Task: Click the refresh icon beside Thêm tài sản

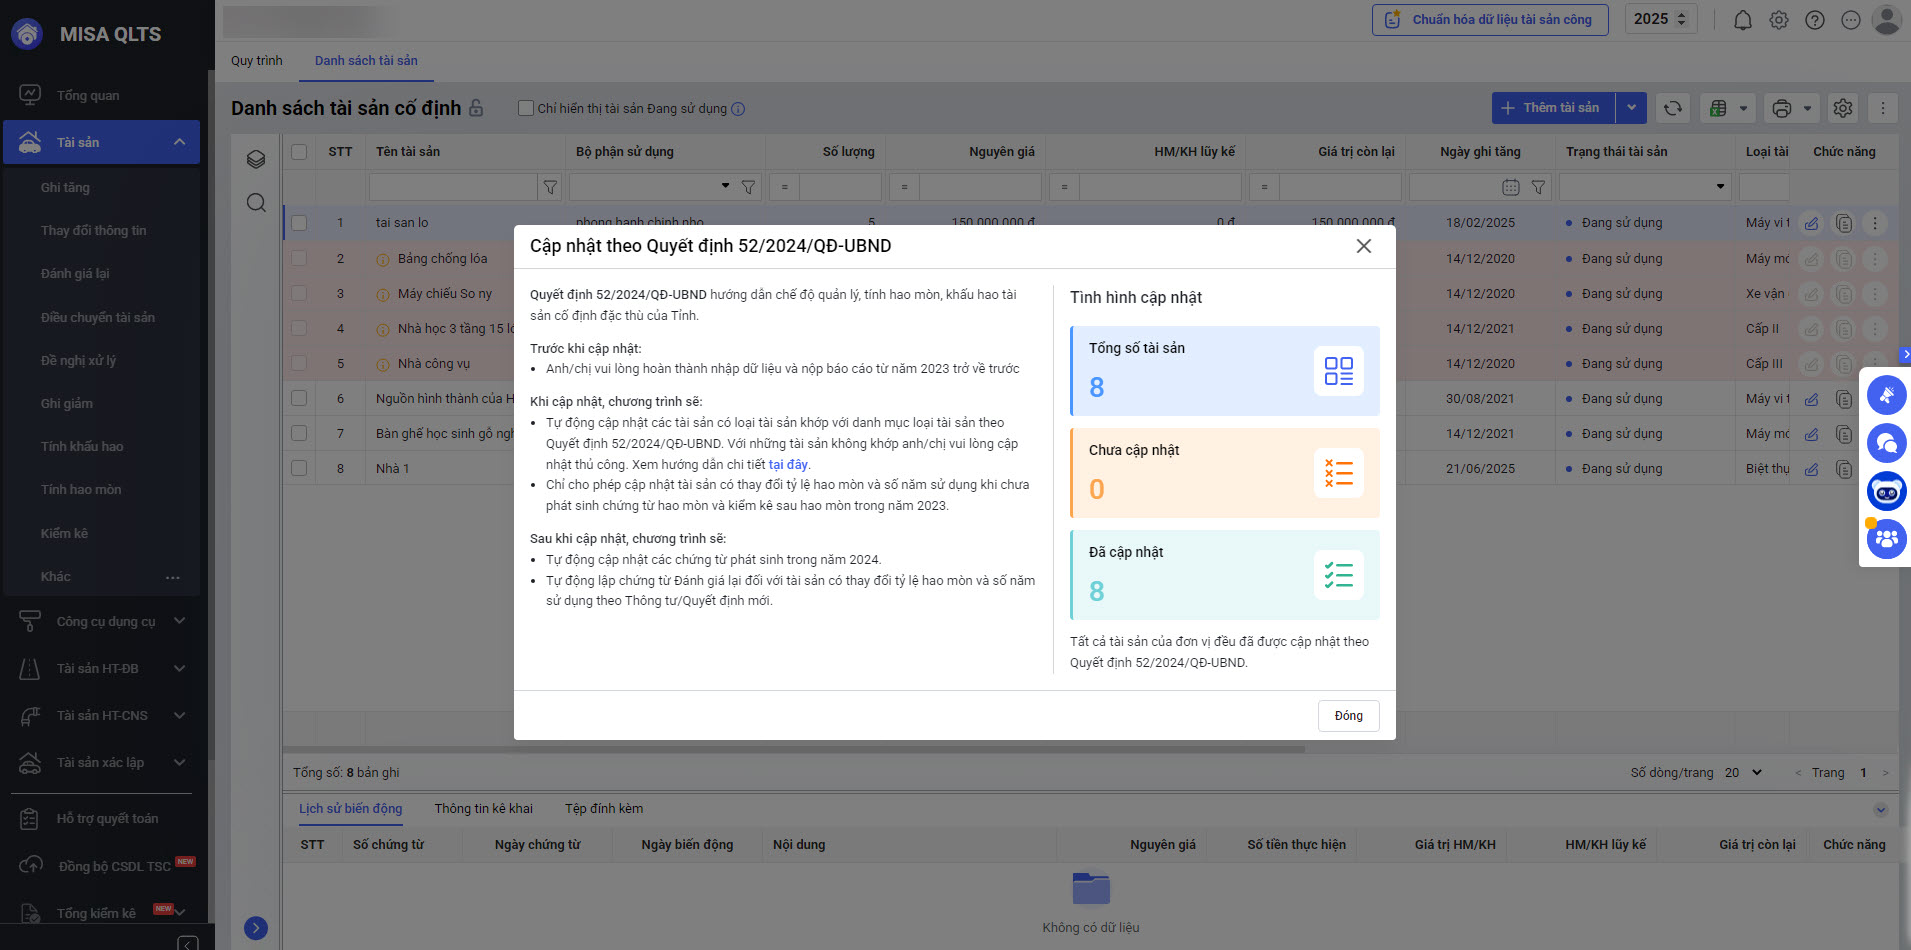Action: click(1672, 108)
